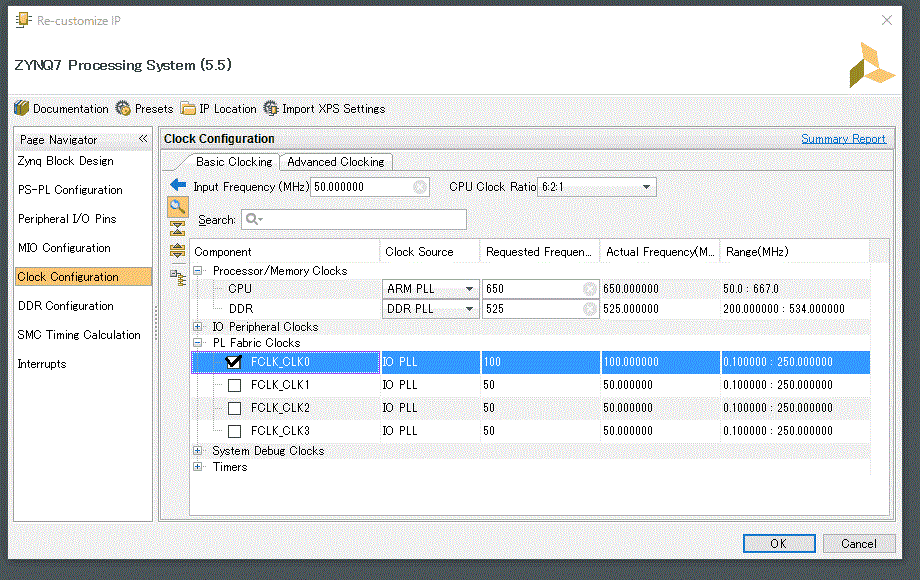
Task: Enable the FCLK_CLK3 checkbox
Action: pos(234,431)
